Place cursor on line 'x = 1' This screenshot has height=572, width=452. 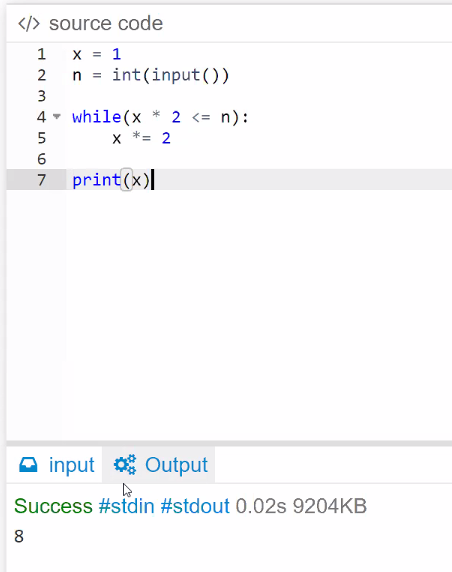(x=97, y=54)
